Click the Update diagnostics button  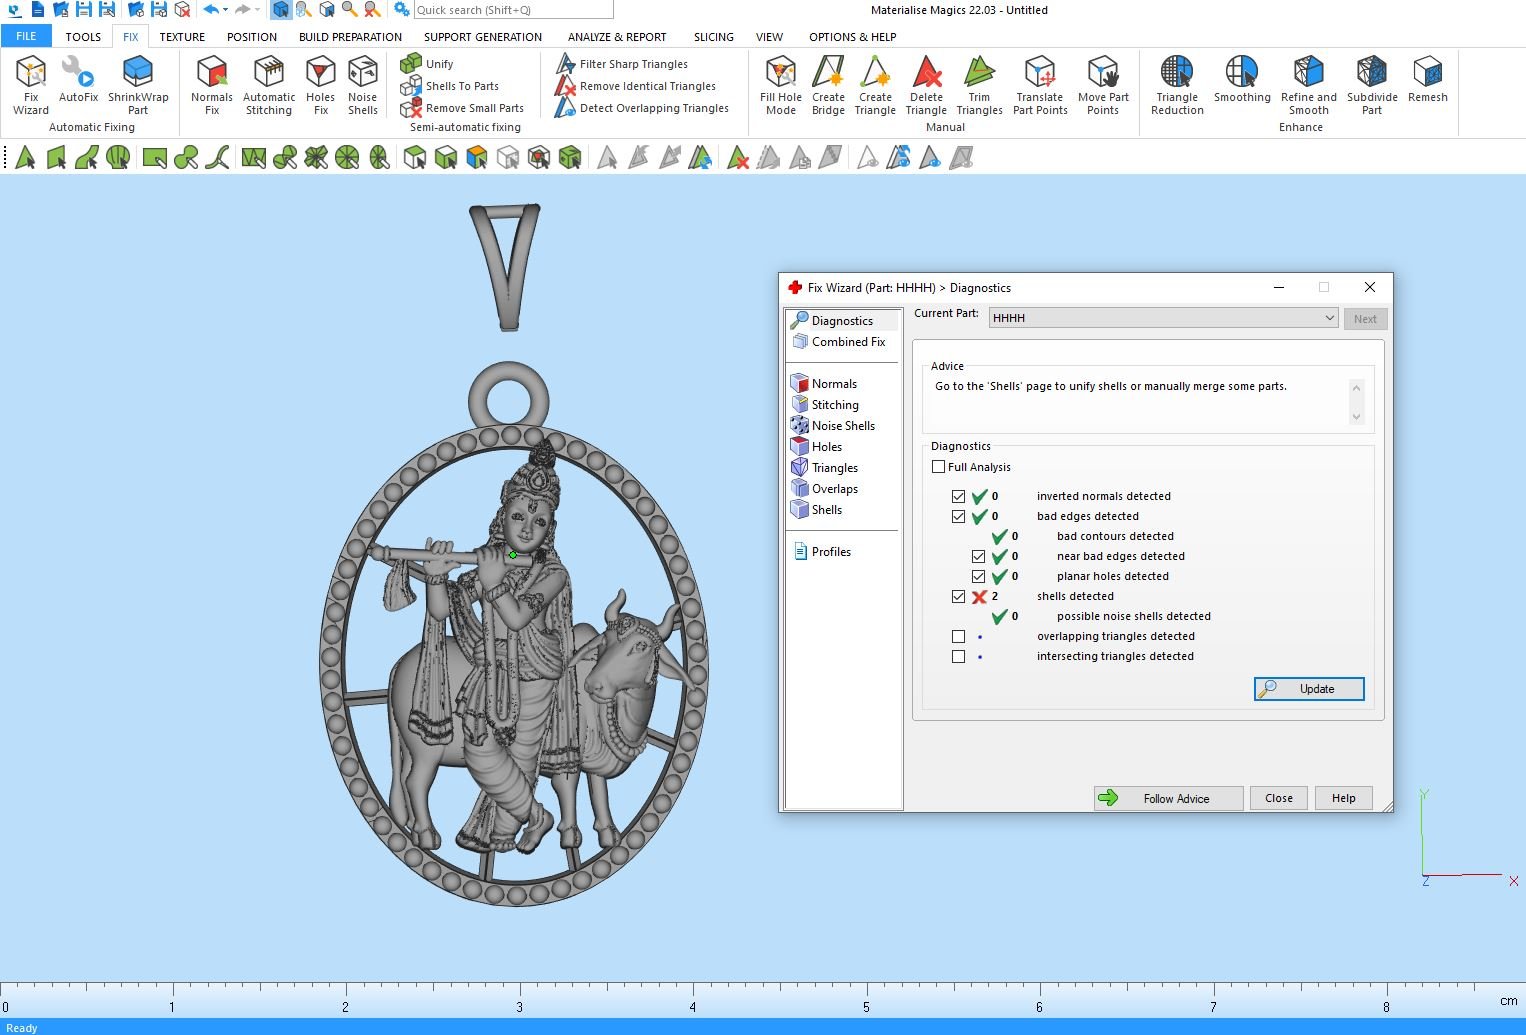pos(1309,689)
